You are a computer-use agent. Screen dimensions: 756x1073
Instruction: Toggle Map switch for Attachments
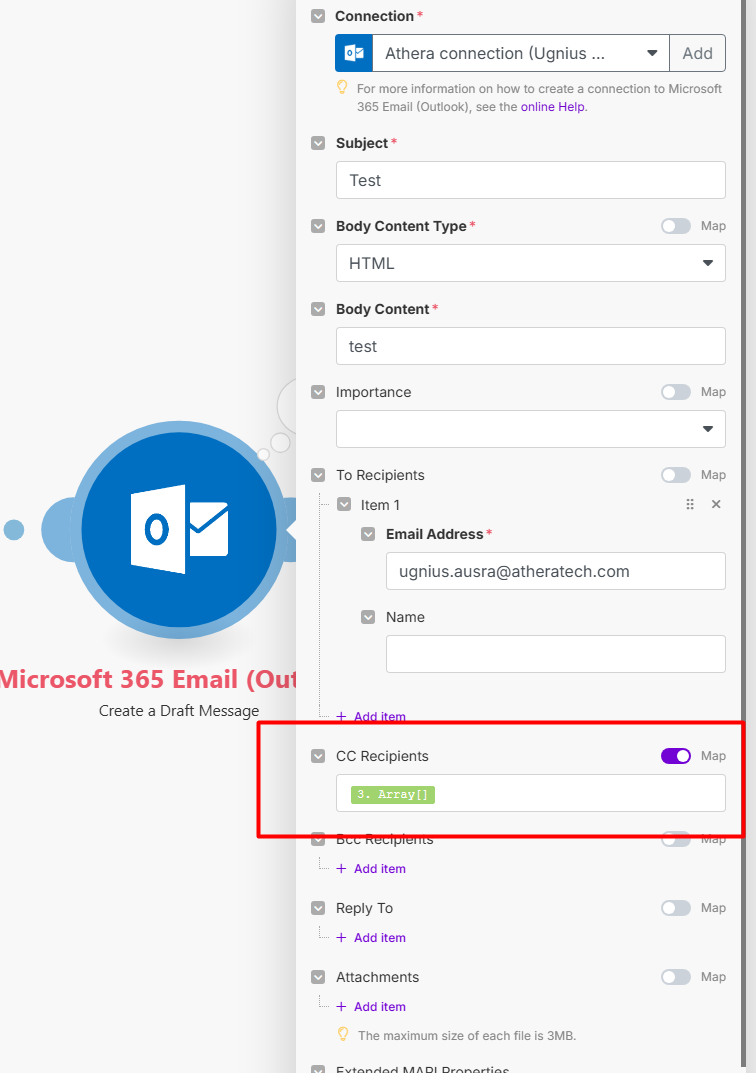676,977
